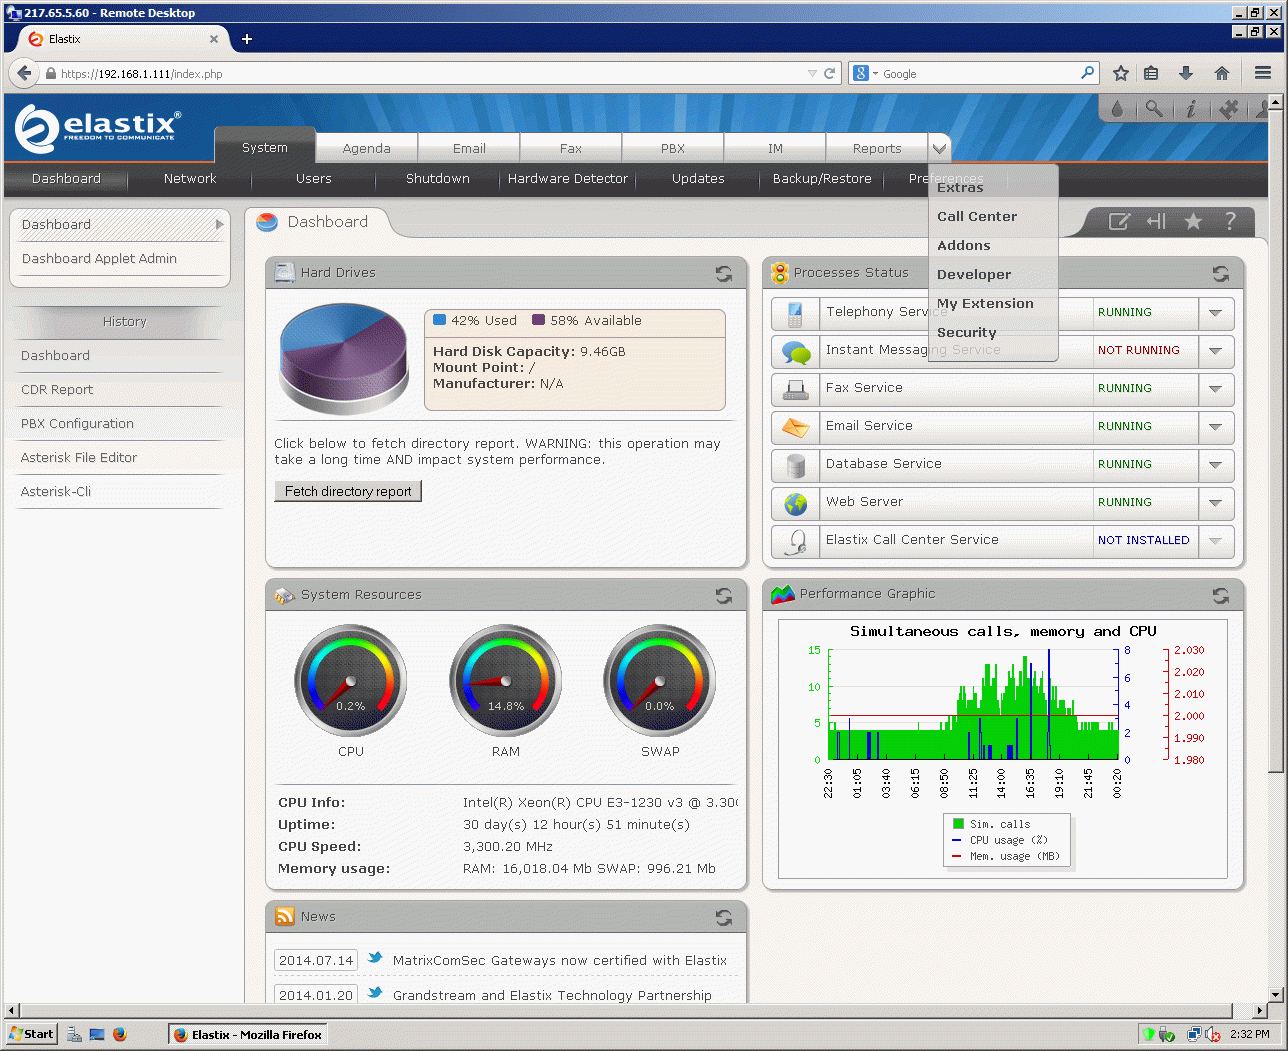Viewport: 1288px width, 1051px height.
Task: Open Server Manager from the quick launch bar
Action: 75,1034
